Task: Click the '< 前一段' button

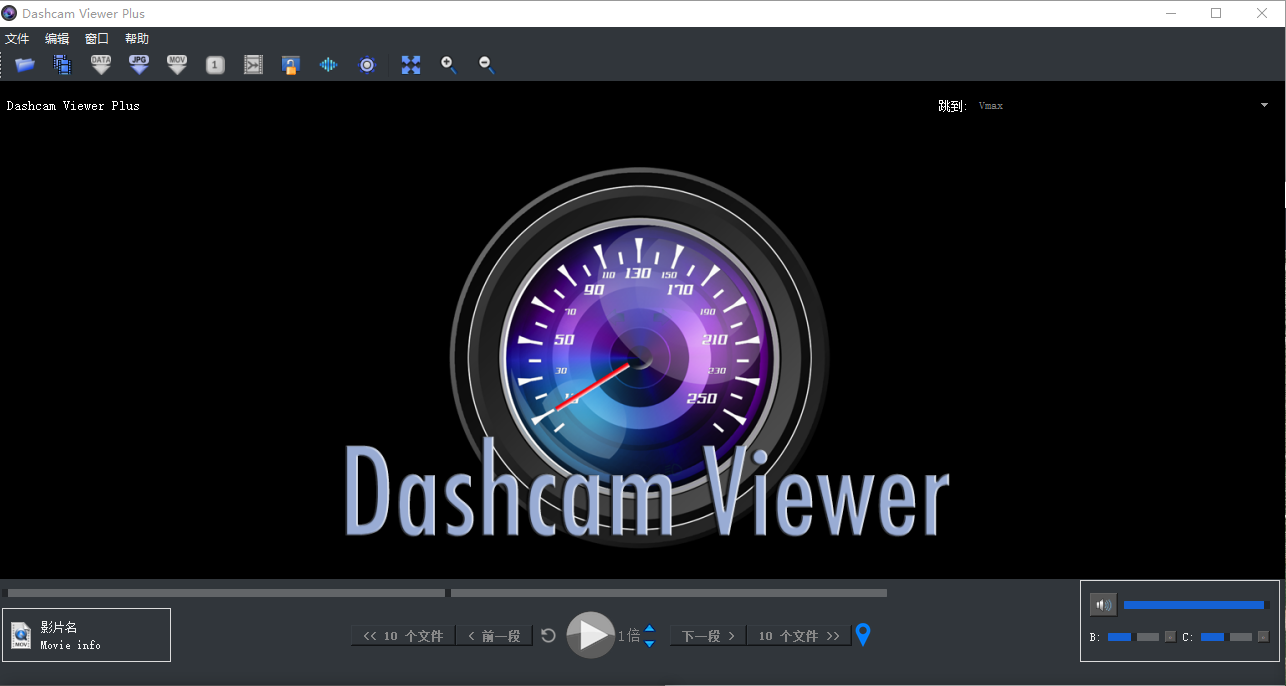Action: click(494, 636)
